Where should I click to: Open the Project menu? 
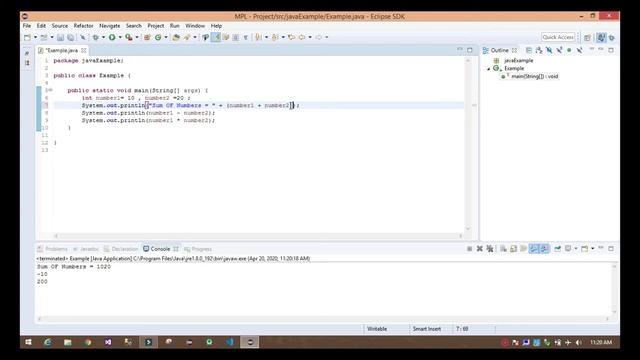point(156,26)
